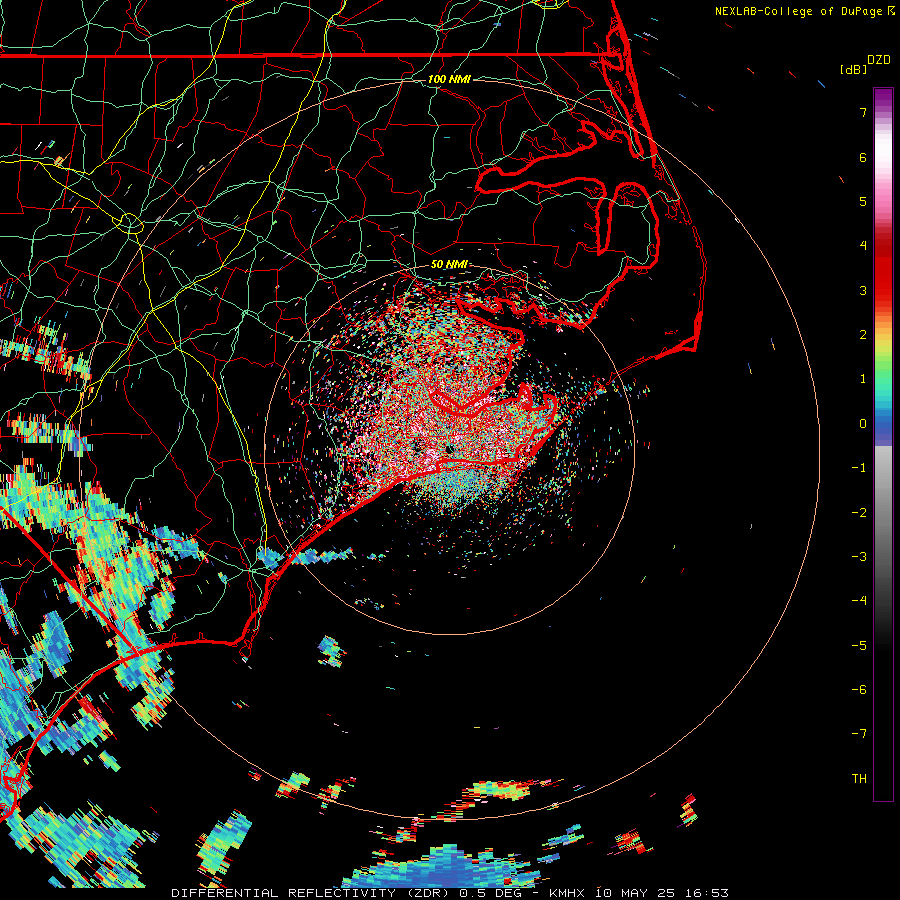Click the ZDR color scale bar
The height and width of the screenshot is (900, 900).
point(883,444)
